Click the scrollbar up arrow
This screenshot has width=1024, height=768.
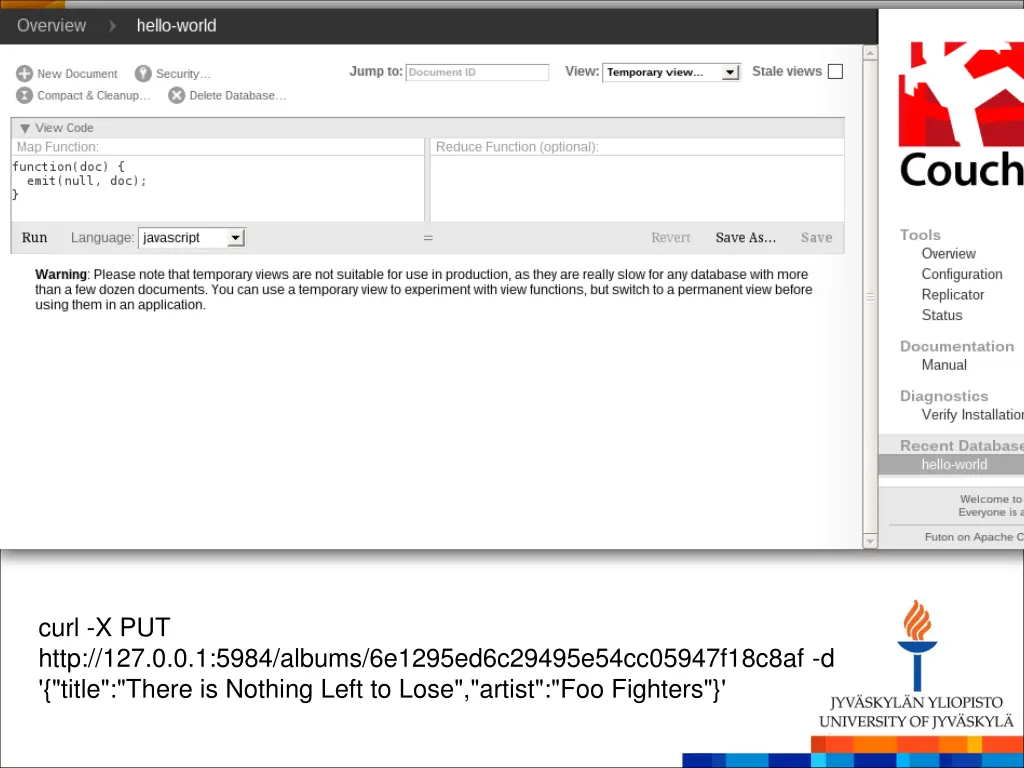(870, 53)
